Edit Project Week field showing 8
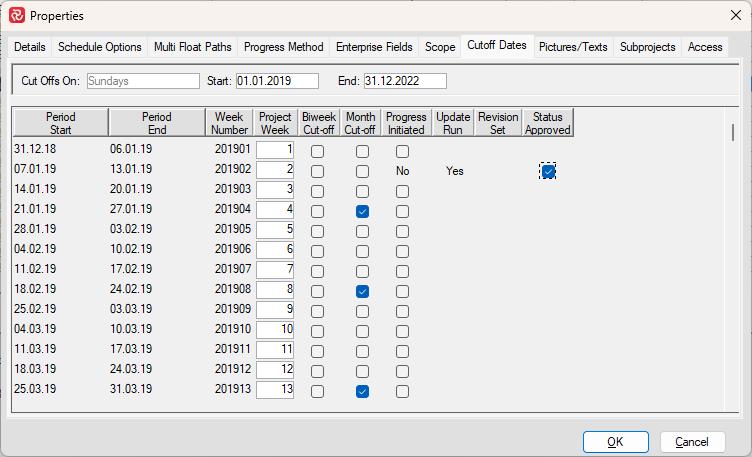Image resolution: width=752 pixels, height=457 pixels. click(275, 291)
